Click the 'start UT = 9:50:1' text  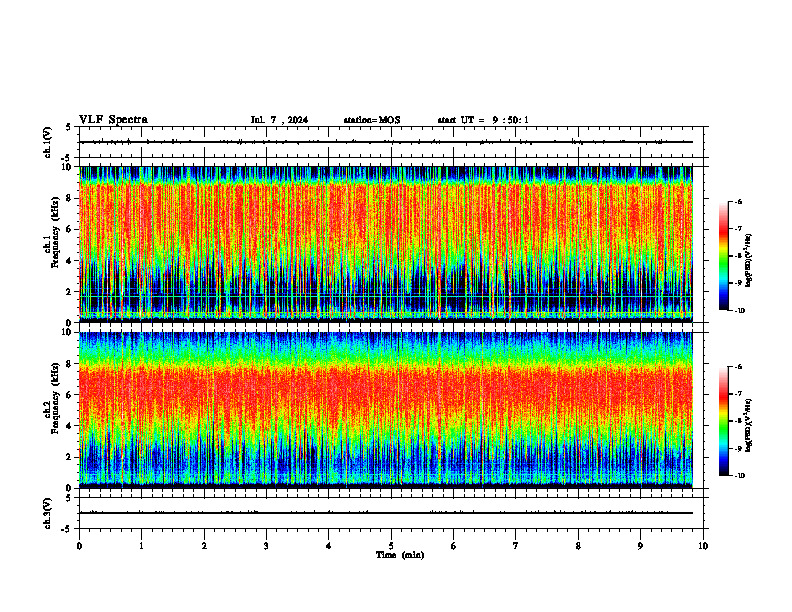[483, 120]
